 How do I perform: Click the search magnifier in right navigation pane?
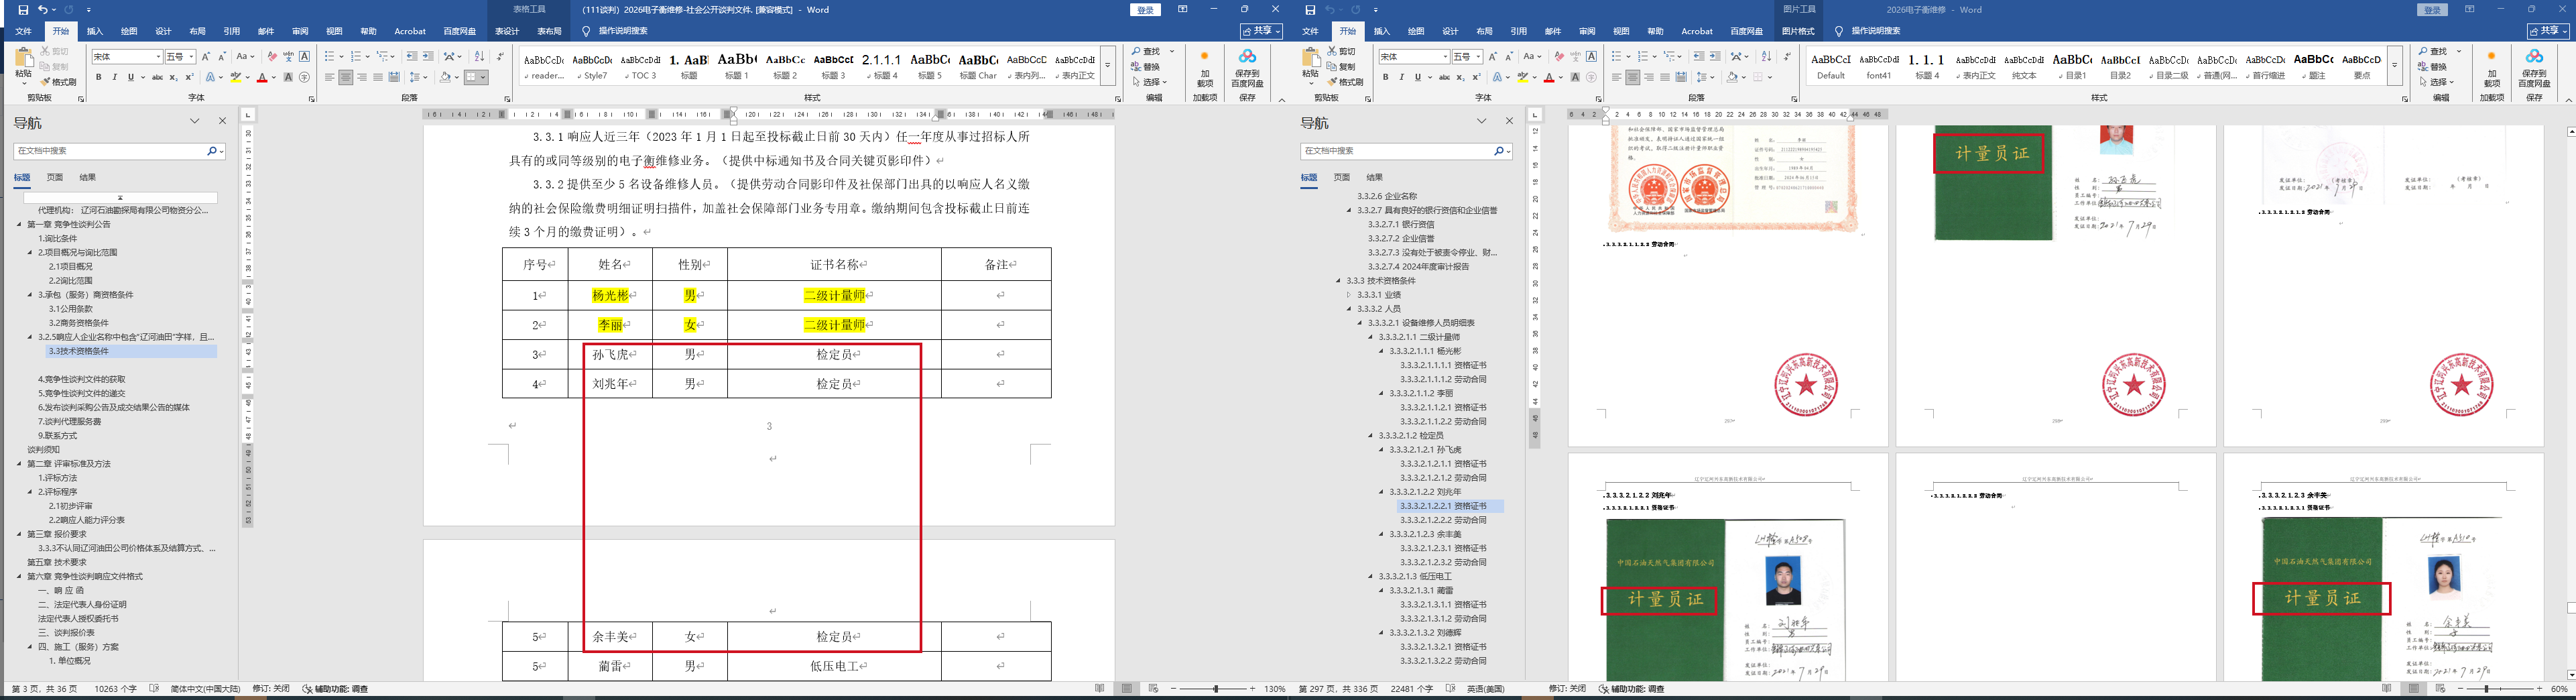pyautogui.click(x=1498, y=151)
